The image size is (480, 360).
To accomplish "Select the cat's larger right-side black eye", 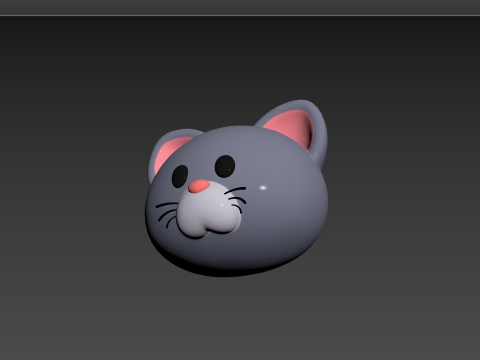I will click(x=225, y=166).
